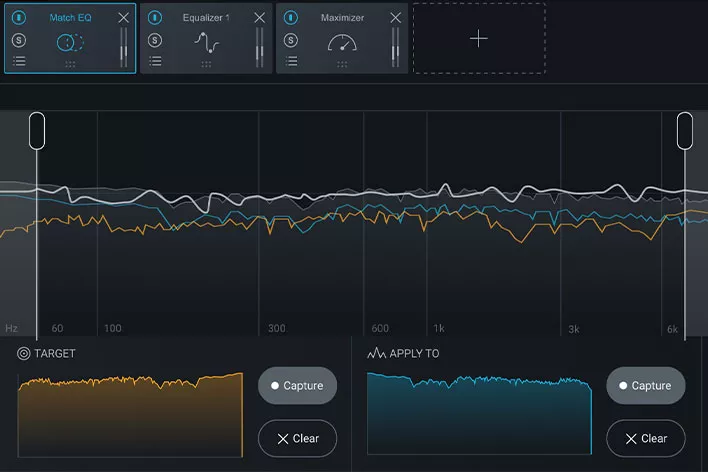This screenshot has height=472, width=708.
Task: Capture the Target spectrum
Action: pyautogui.click(x=297, y=386)
